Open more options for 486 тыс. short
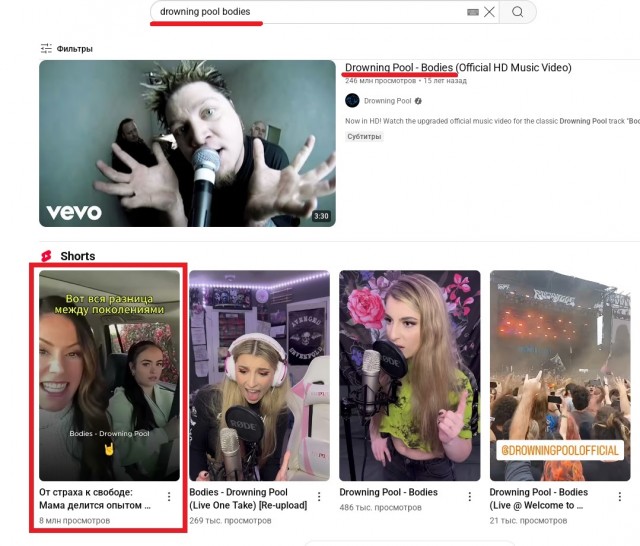Screen dimensions: 640x546 [x=470, y=496]
